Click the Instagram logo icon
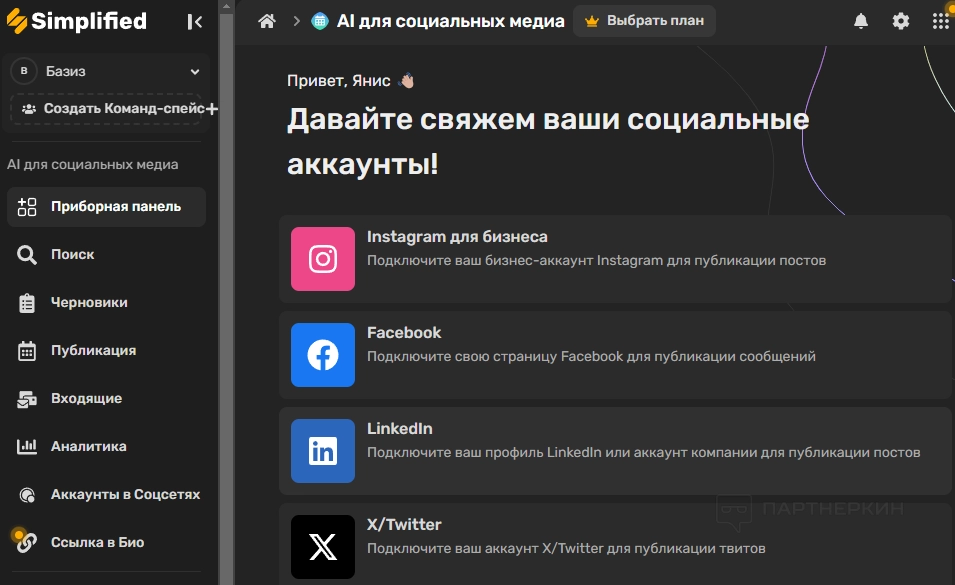The height and width of the screenshot is (585, 955). [x=322, y=259]
